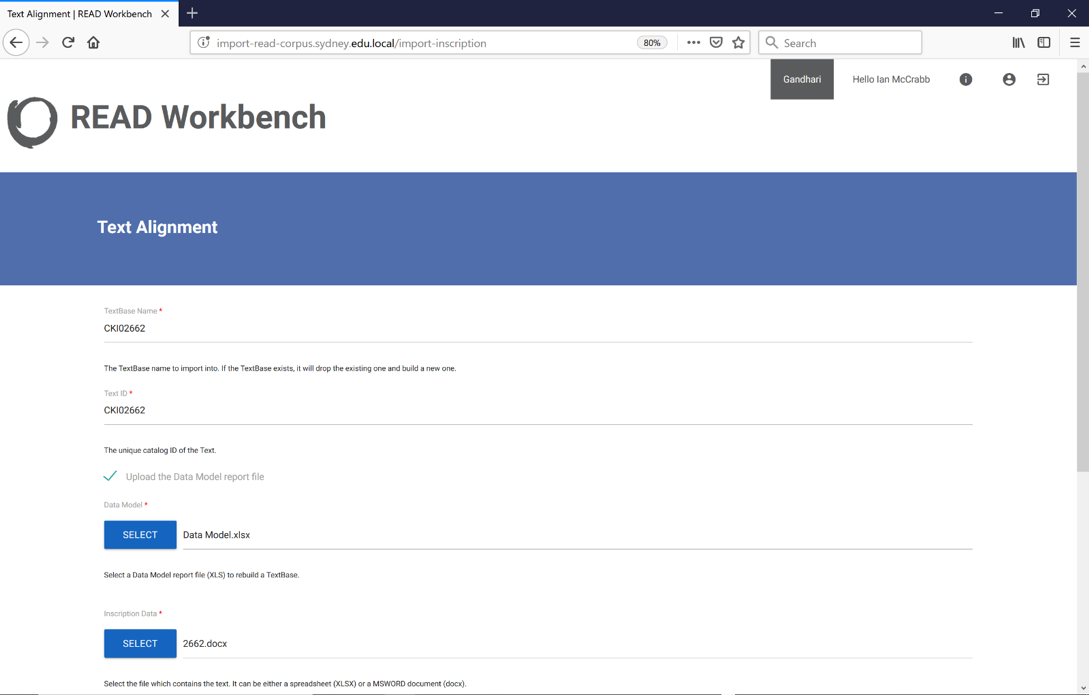
Task: Restore down the Firefox window
Action: 1035,13
